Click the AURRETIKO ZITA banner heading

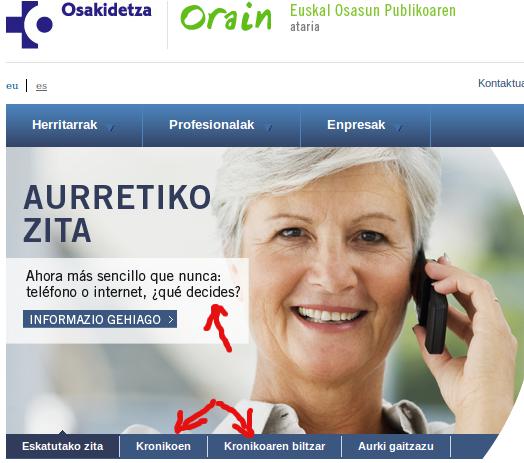point(117,214)
